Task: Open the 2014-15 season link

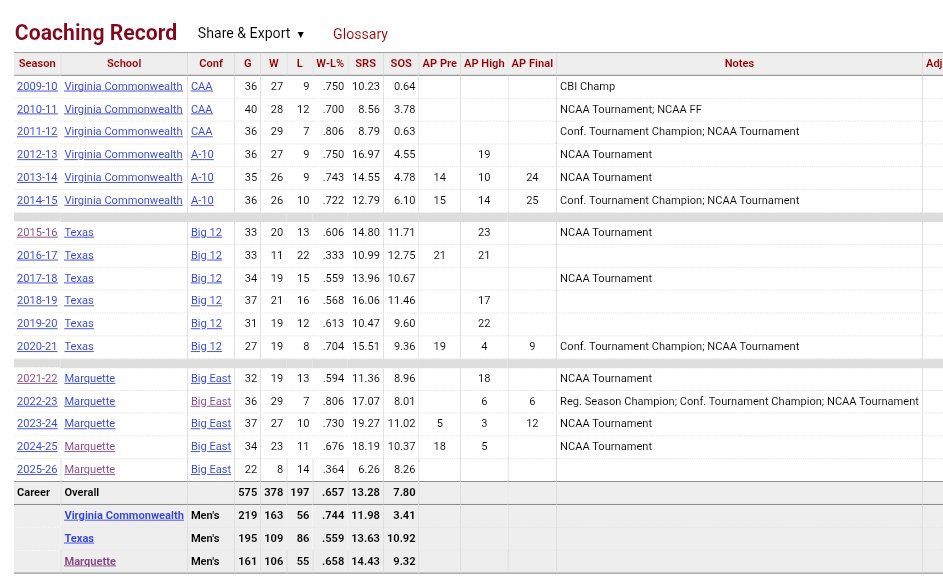Action: (37, 200)
